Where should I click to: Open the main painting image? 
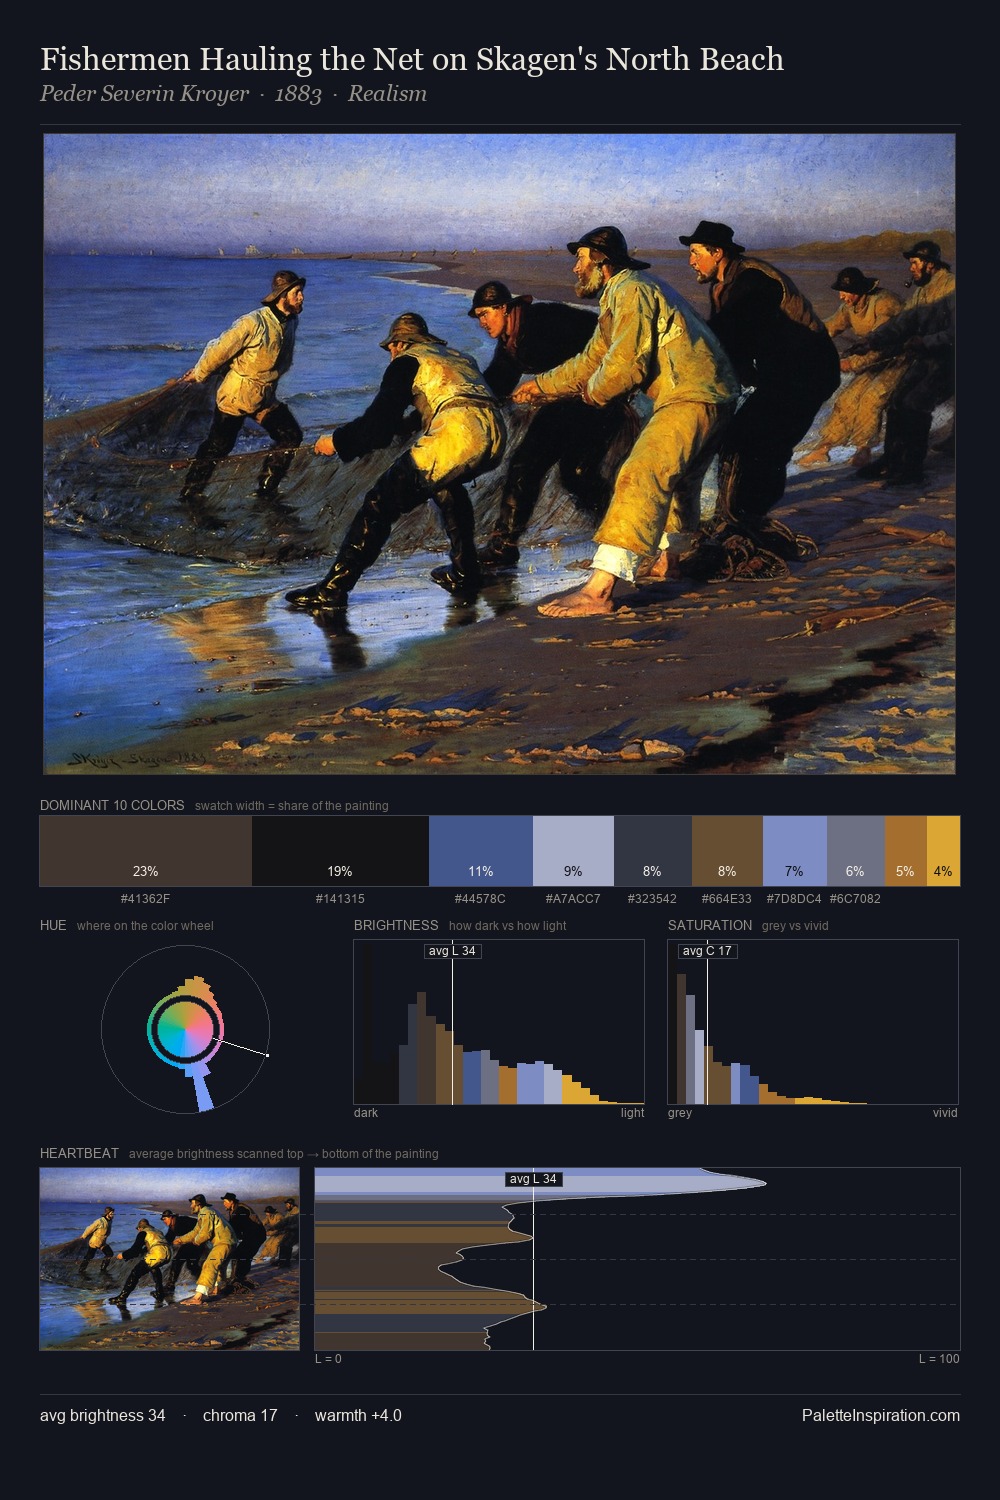pos(499,454)
